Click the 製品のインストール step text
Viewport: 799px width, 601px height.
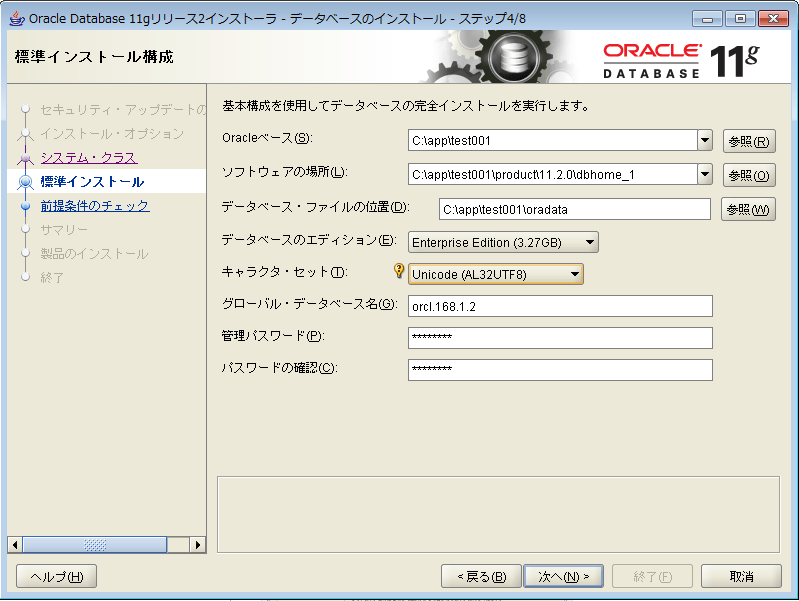pos(94,253)
